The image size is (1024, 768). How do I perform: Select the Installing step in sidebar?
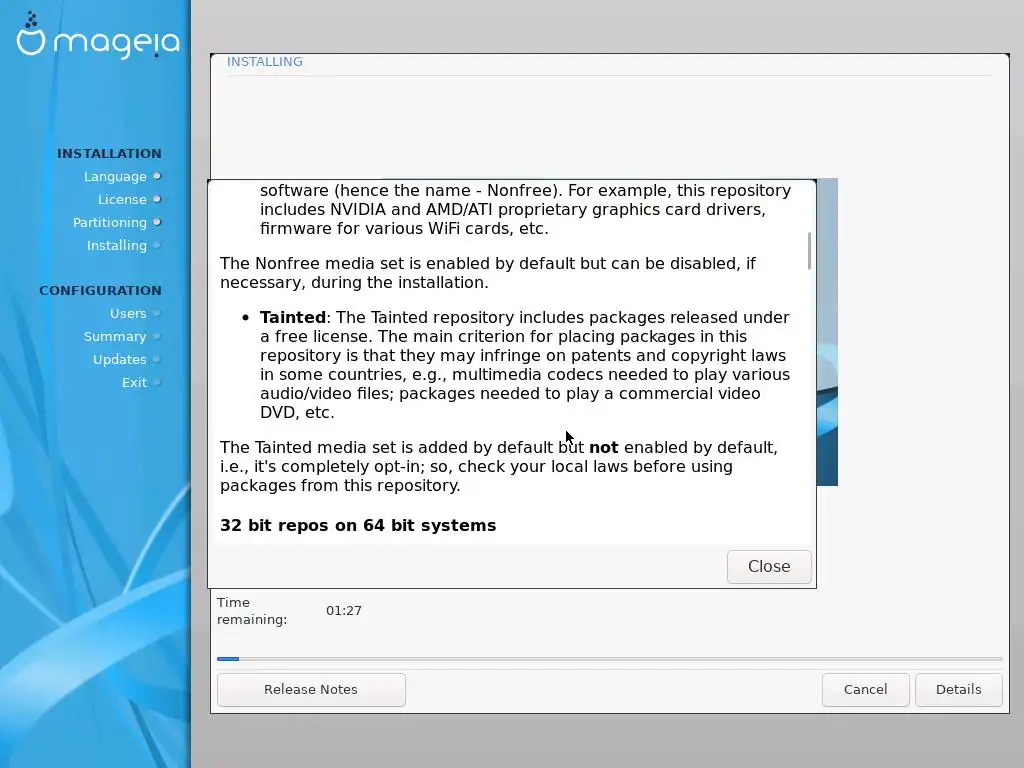(x=117, y=245)
